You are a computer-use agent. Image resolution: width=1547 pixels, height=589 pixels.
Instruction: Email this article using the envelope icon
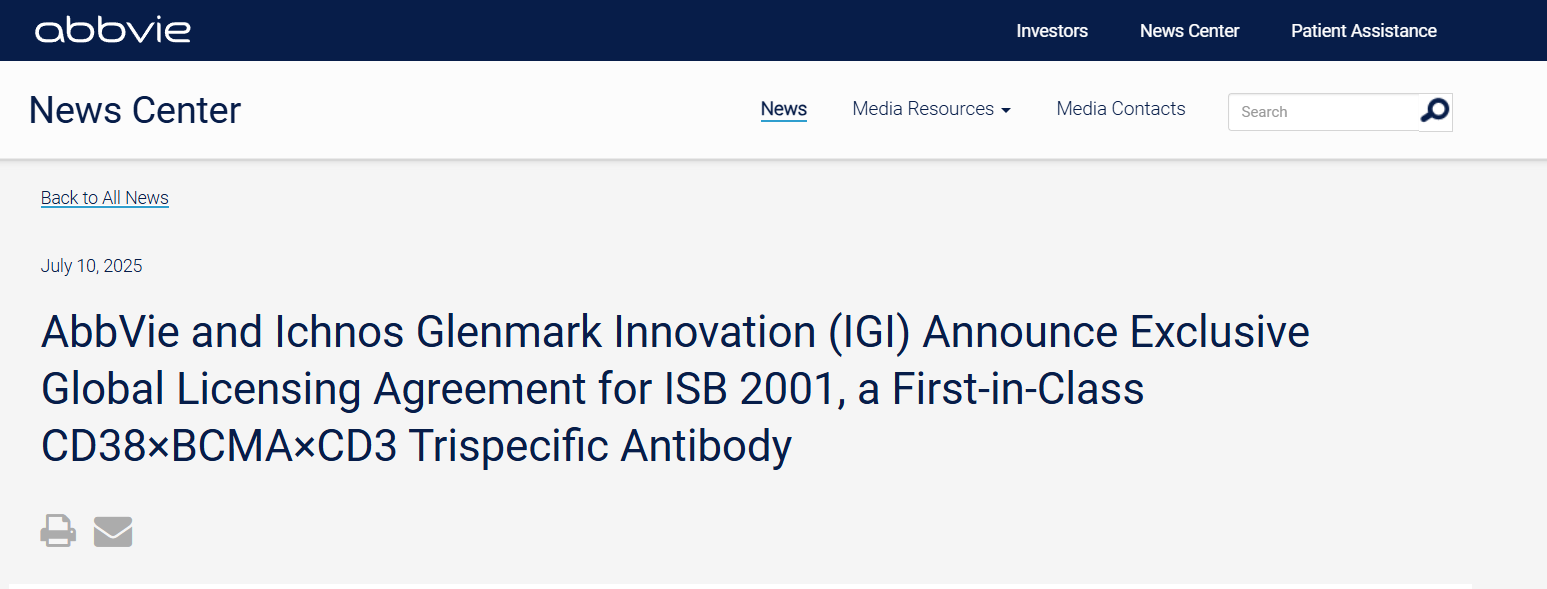pyautogui.click(x=113, y=531)
